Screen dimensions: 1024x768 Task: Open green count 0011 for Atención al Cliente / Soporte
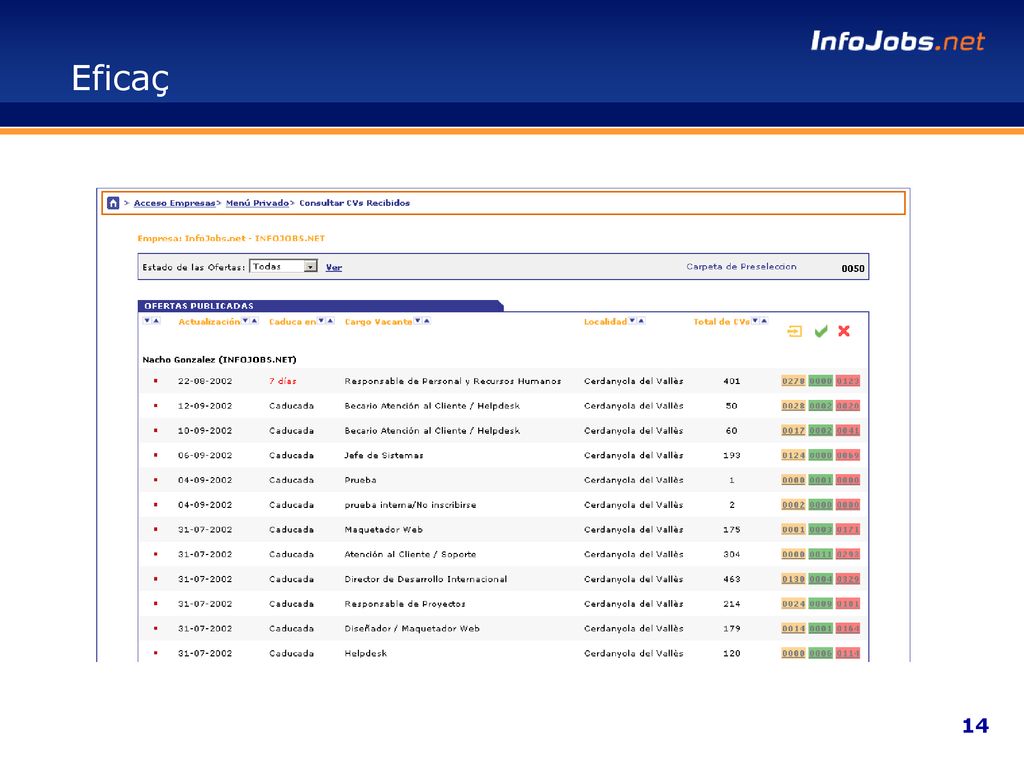tap(821, 554)
